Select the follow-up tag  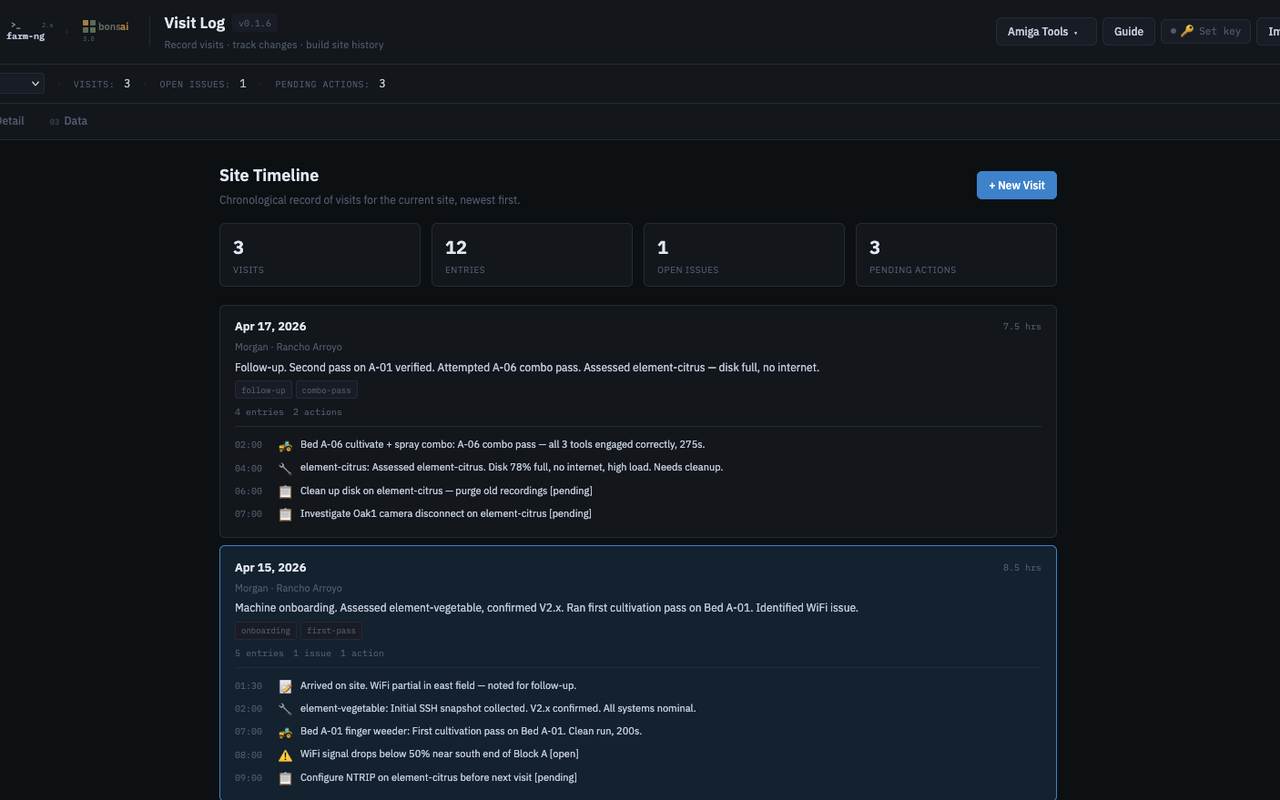pos(263,390)
